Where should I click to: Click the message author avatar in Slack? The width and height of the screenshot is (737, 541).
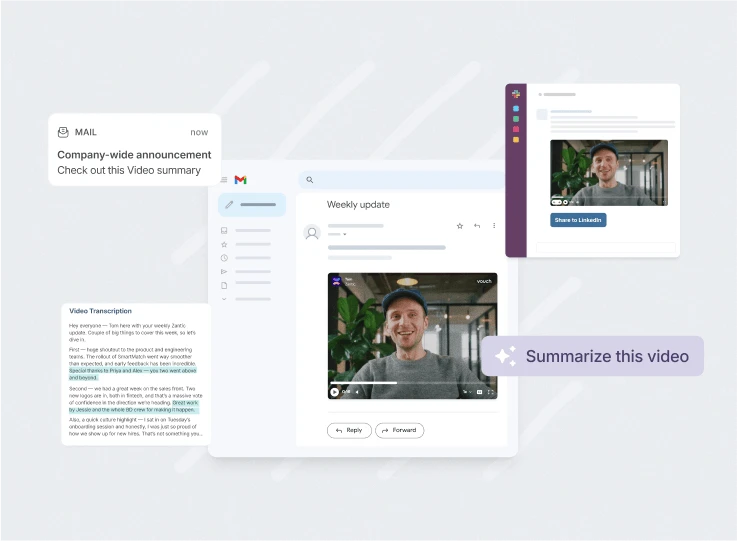542,114
